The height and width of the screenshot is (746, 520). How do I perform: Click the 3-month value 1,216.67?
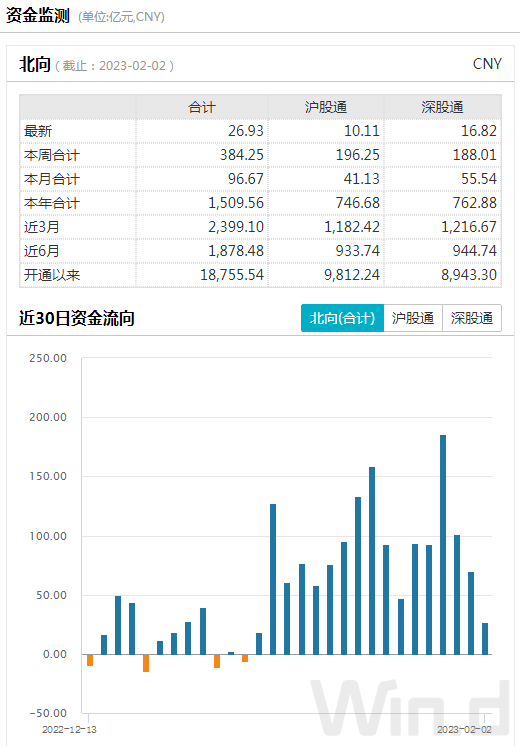[x=469, y=227]
